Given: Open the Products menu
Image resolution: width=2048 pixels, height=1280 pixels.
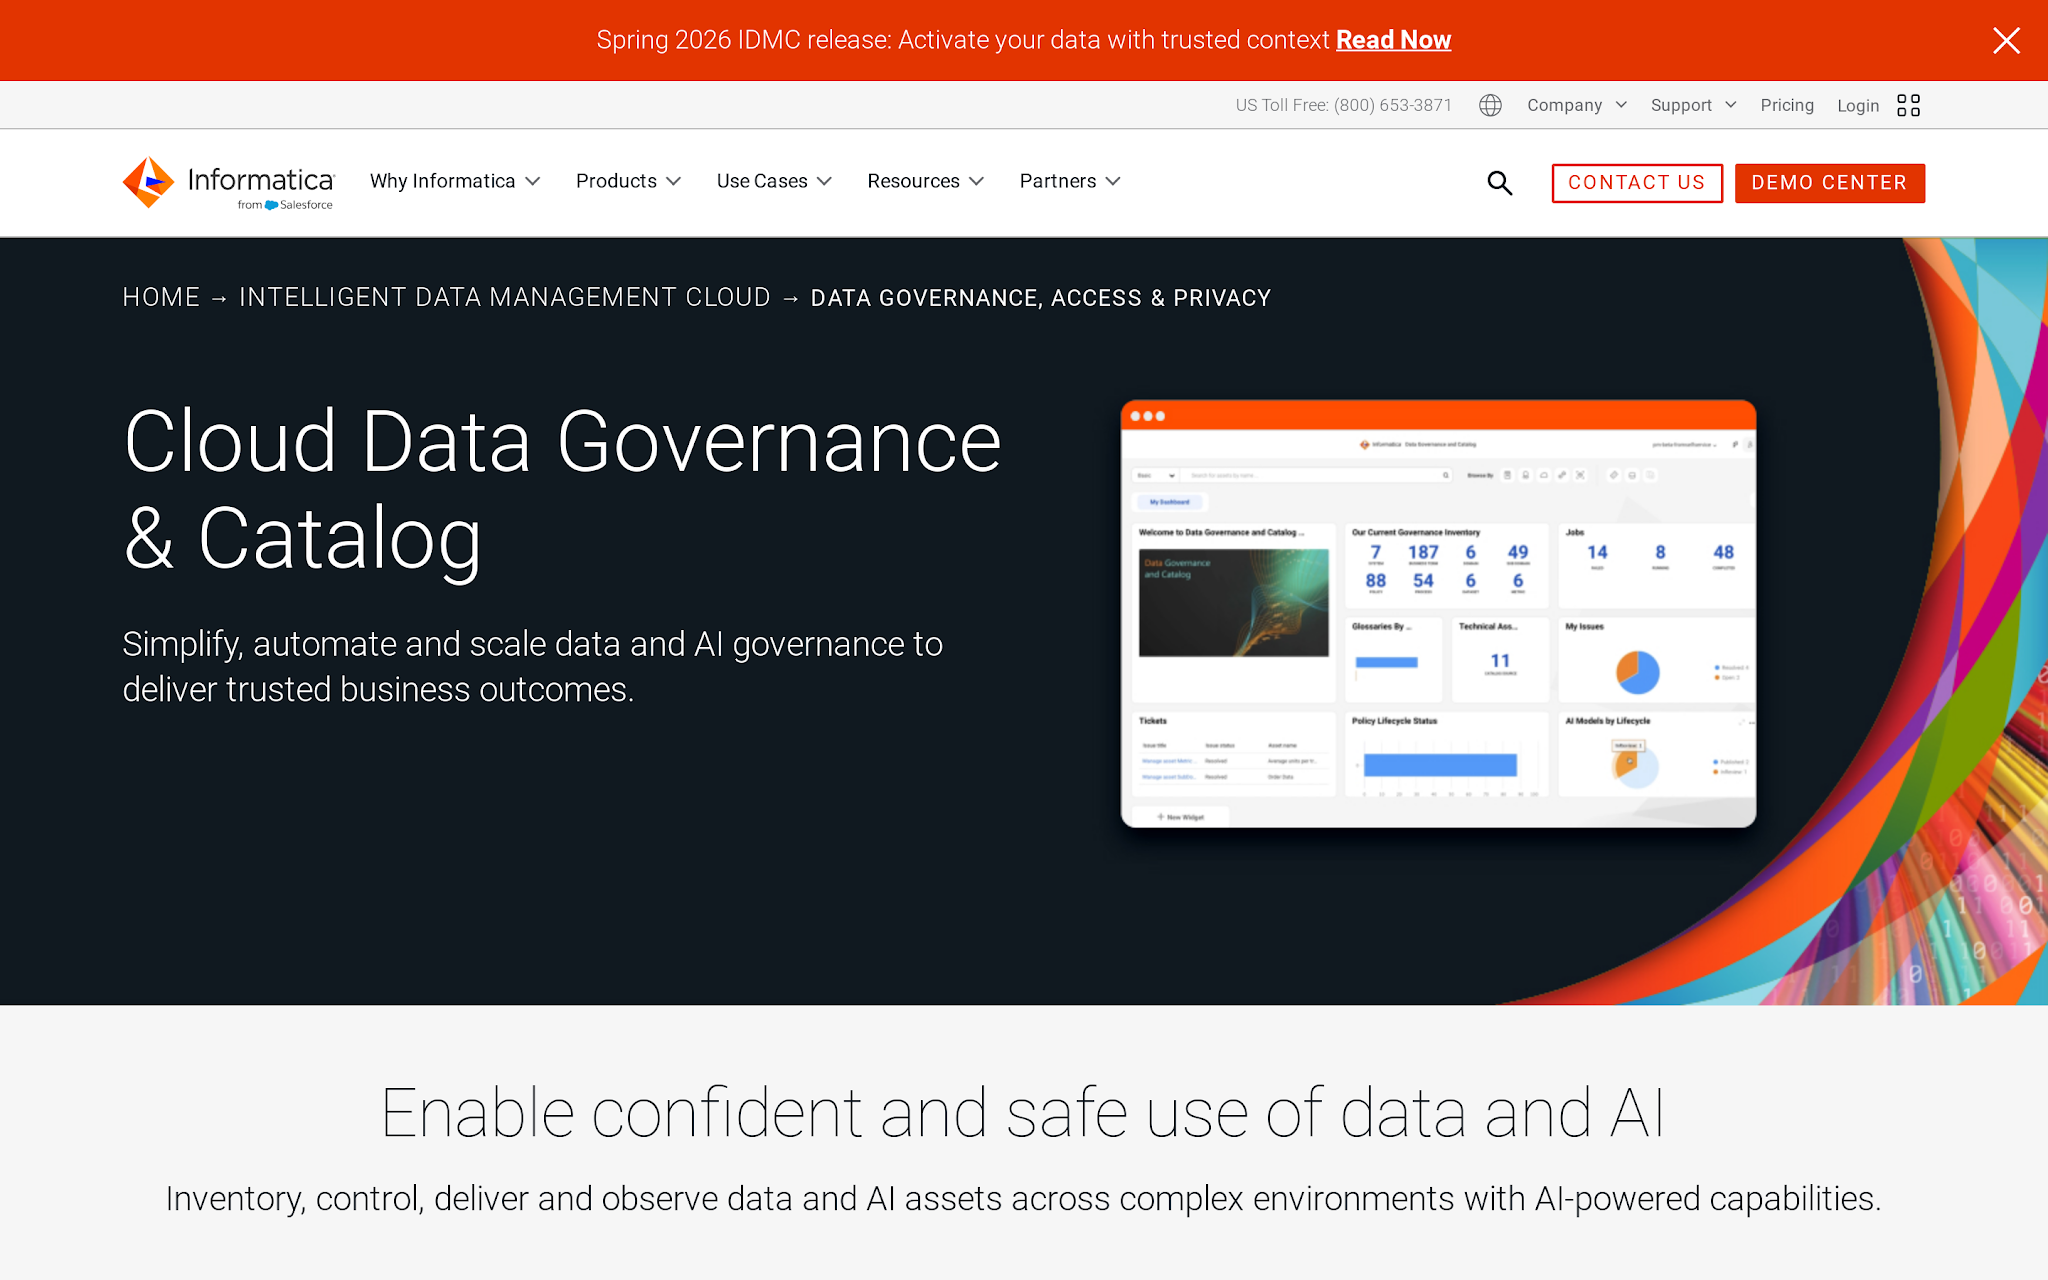Looking at the screenshot, I should point(628,181).
